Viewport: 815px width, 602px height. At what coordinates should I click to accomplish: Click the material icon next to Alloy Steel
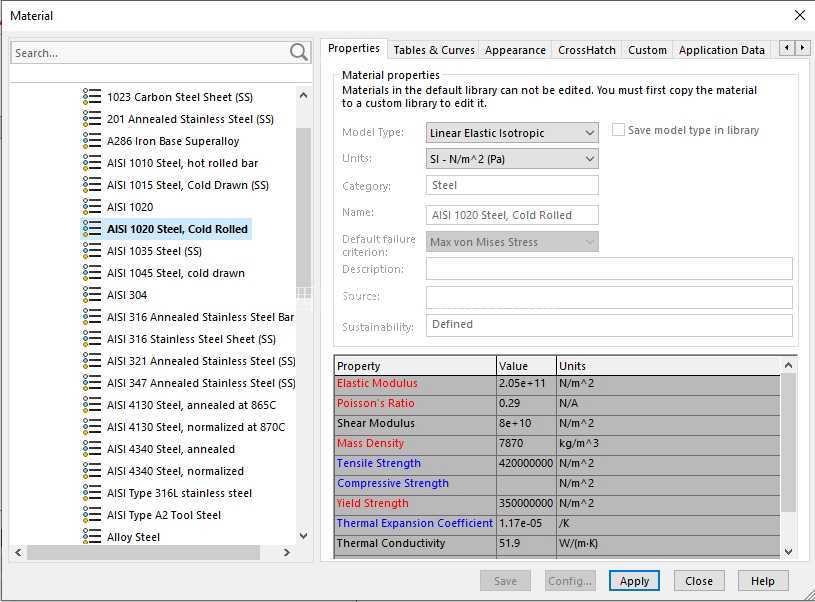(92, 536)
